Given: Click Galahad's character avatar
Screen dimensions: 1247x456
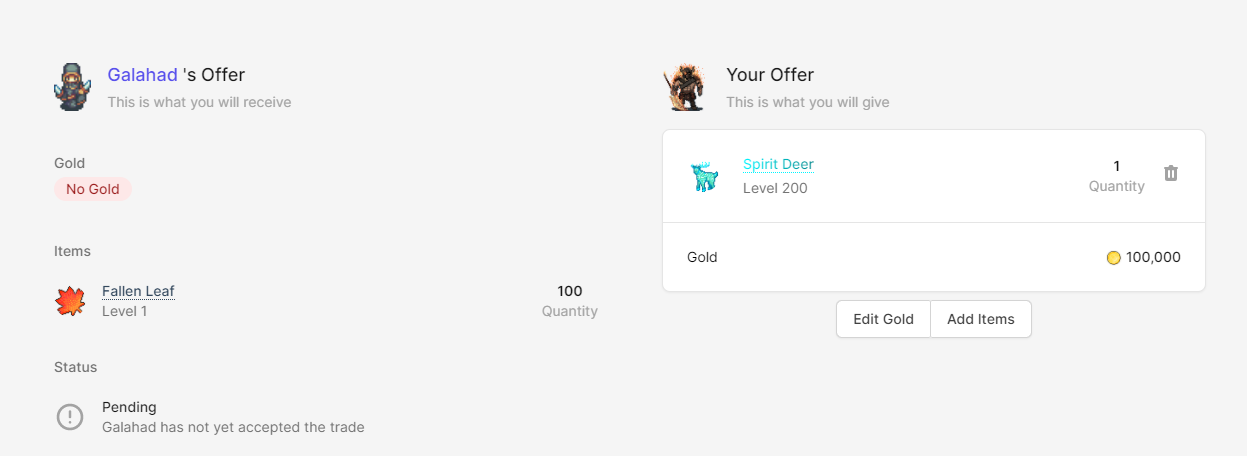Looking at the screenshot, I should [72, 87].
